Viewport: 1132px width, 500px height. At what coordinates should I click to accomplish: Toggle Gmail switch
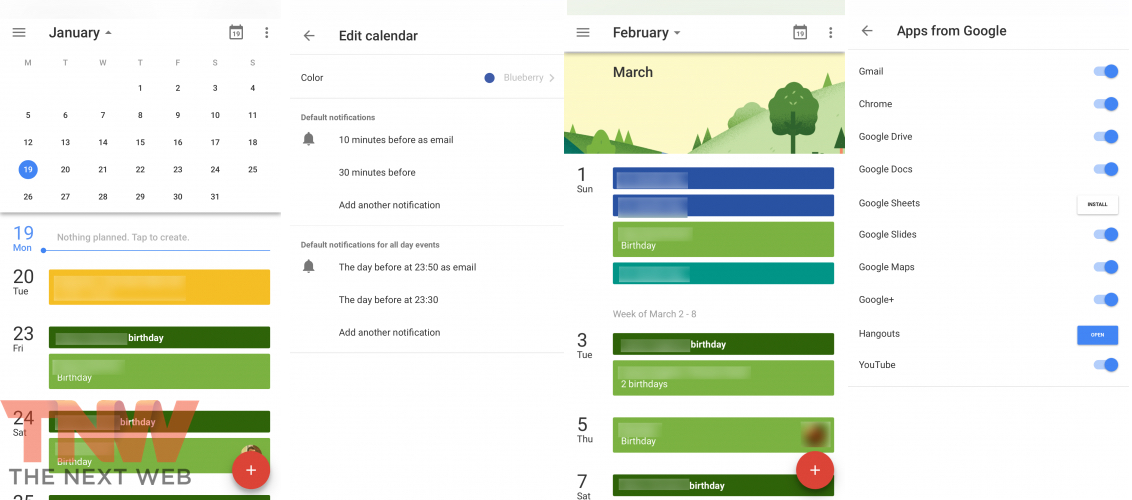coord(1106,71)
